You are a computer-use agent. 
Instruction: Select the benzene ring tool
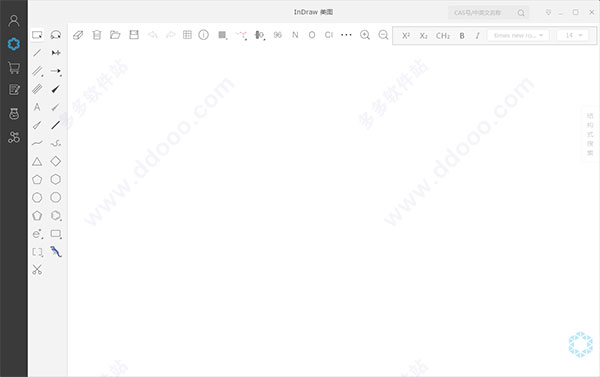tap(56, 215)
